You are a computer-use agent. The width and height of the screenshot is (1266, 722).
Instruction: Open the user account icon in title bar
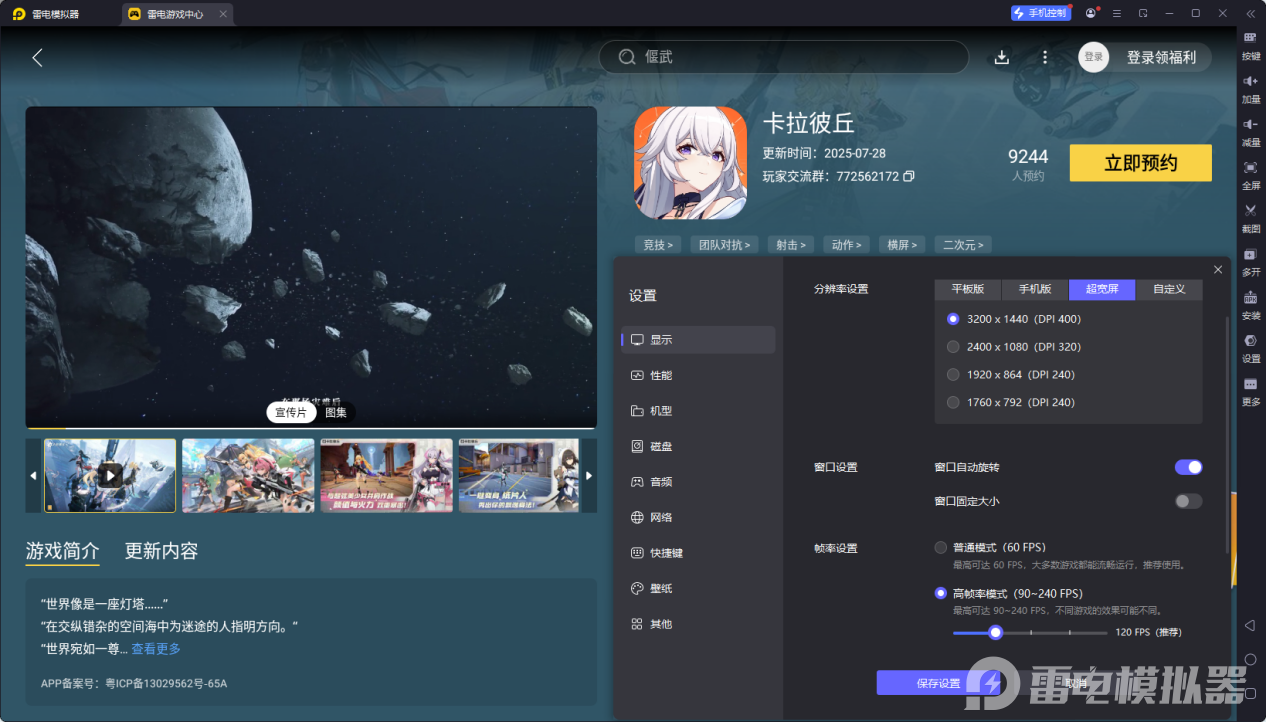point(1091,13)
